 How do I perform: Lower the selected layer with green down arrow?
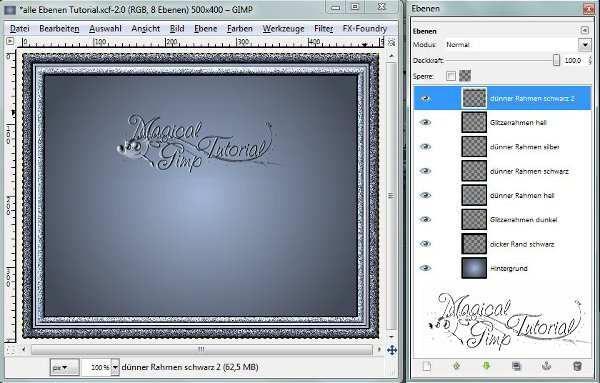[x=486, y=366]
